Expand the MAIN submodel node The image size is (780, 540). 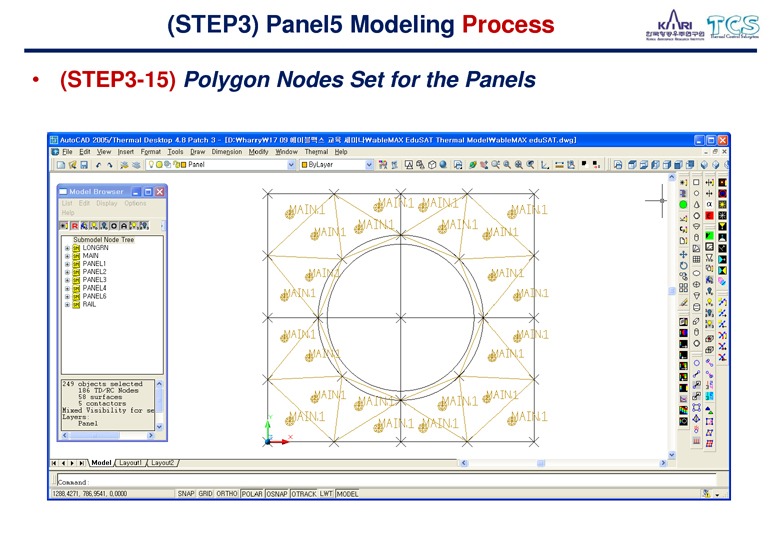[x=67, y=256]
